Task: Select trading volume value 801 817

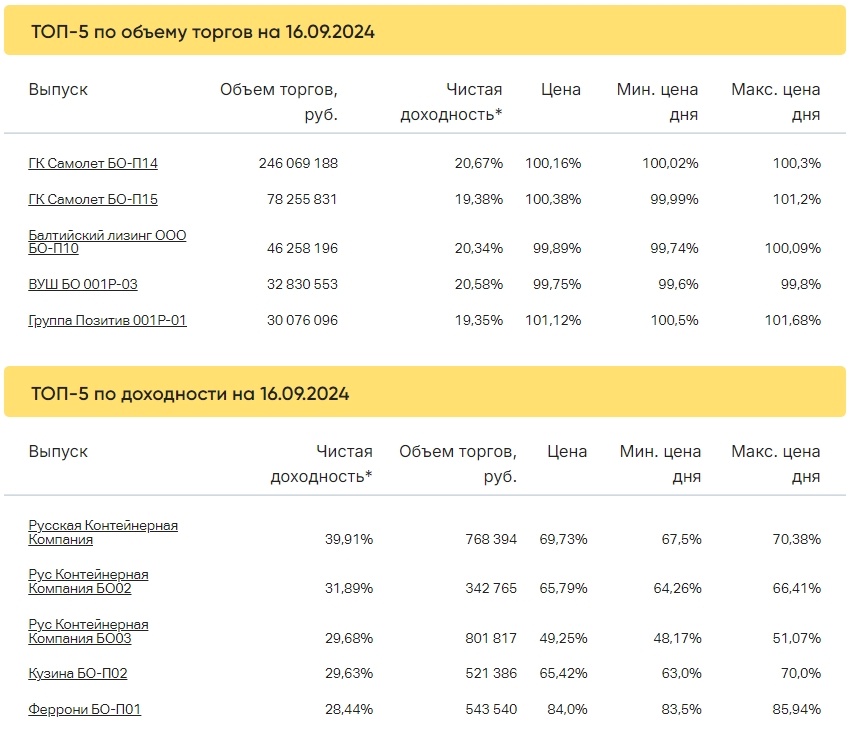Action: (491, 638)
